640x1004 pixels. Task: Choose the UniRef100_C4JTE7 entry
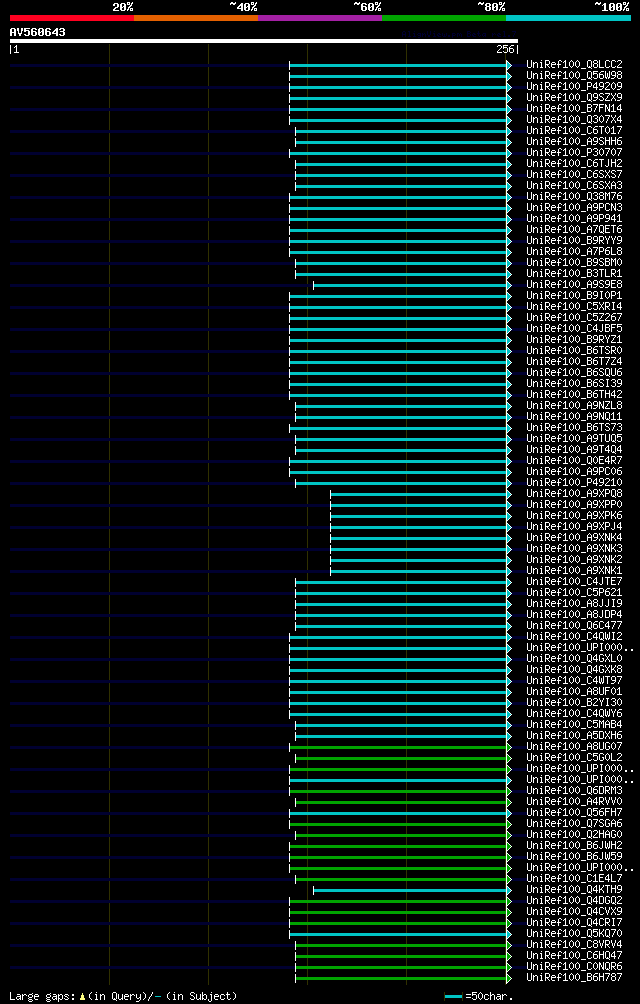(574, 581)
